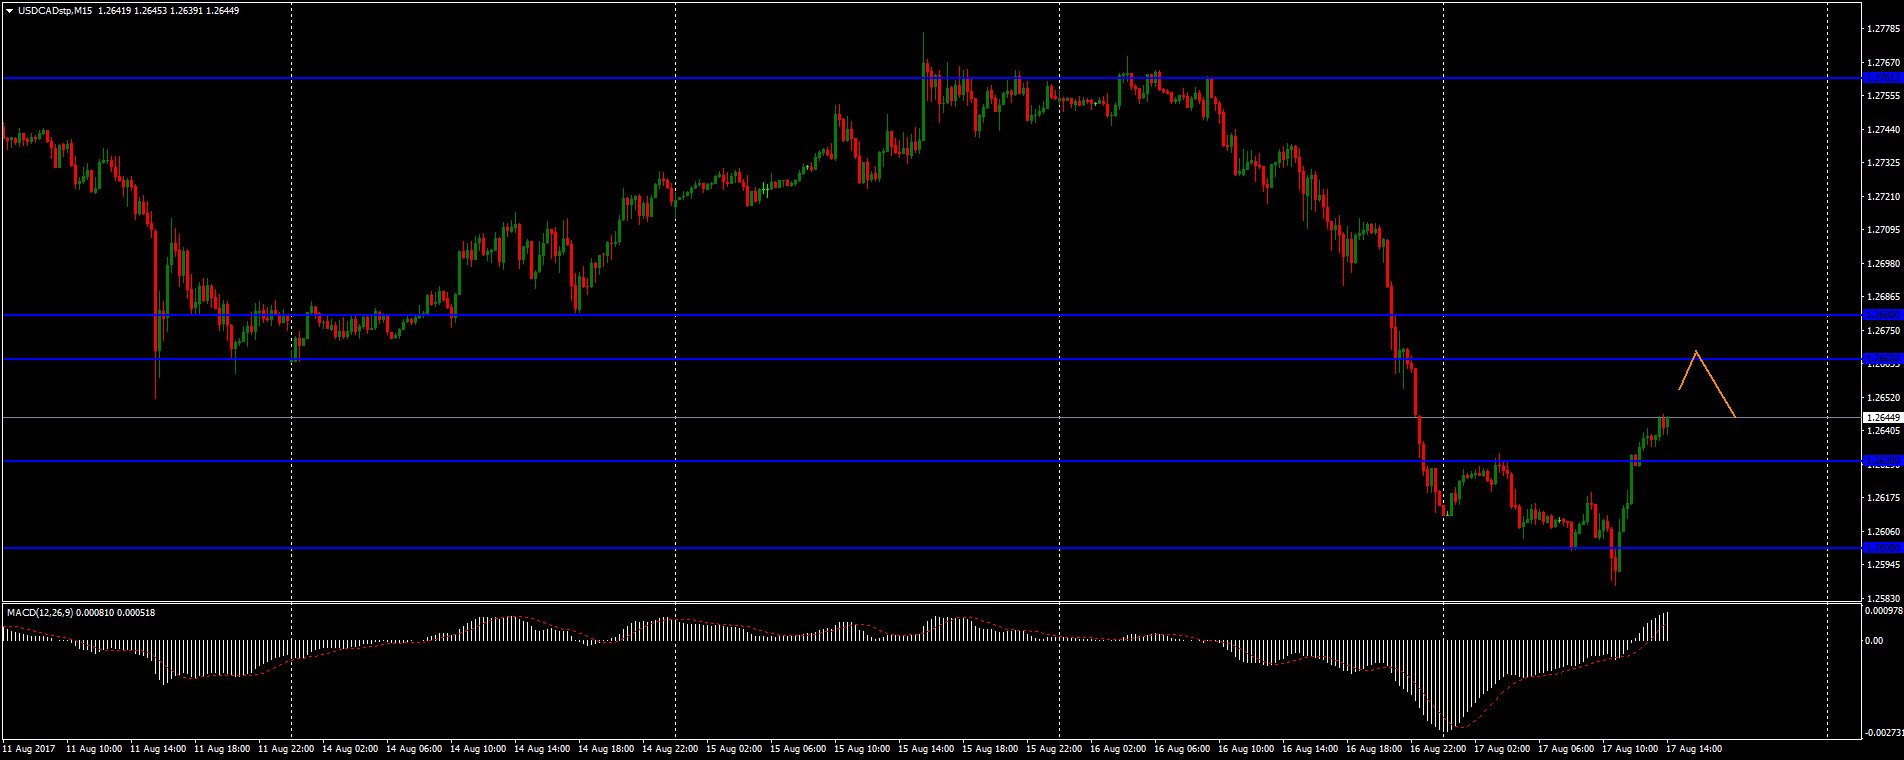Select the falling orange trend line segment
The image size is (1904, 760).
[x=1716, y=384]
